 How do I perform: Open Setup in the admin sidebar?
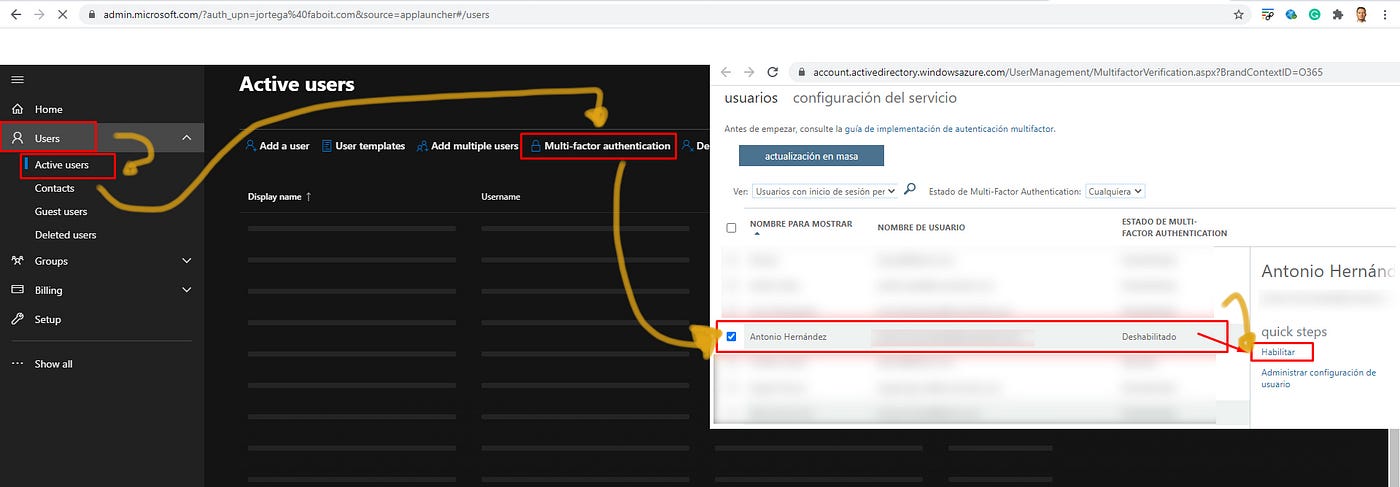pyautogui.click(x=47, y=320)
